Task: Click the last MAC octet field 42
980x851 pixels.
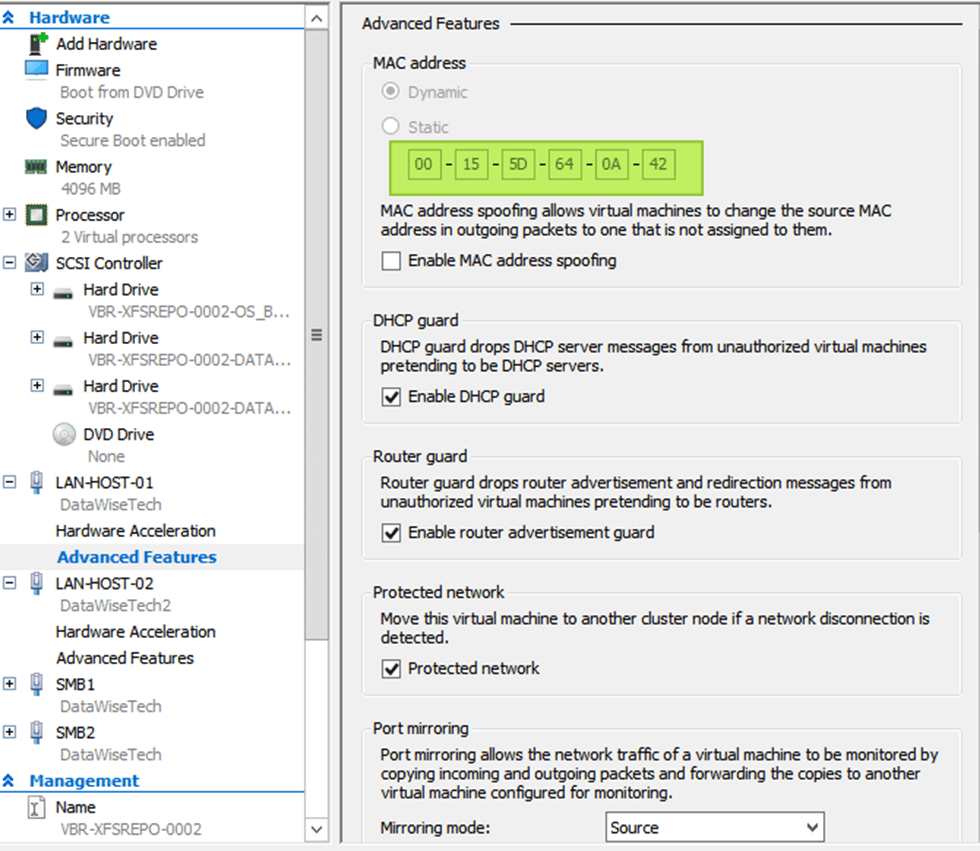Action: point(658,164)
